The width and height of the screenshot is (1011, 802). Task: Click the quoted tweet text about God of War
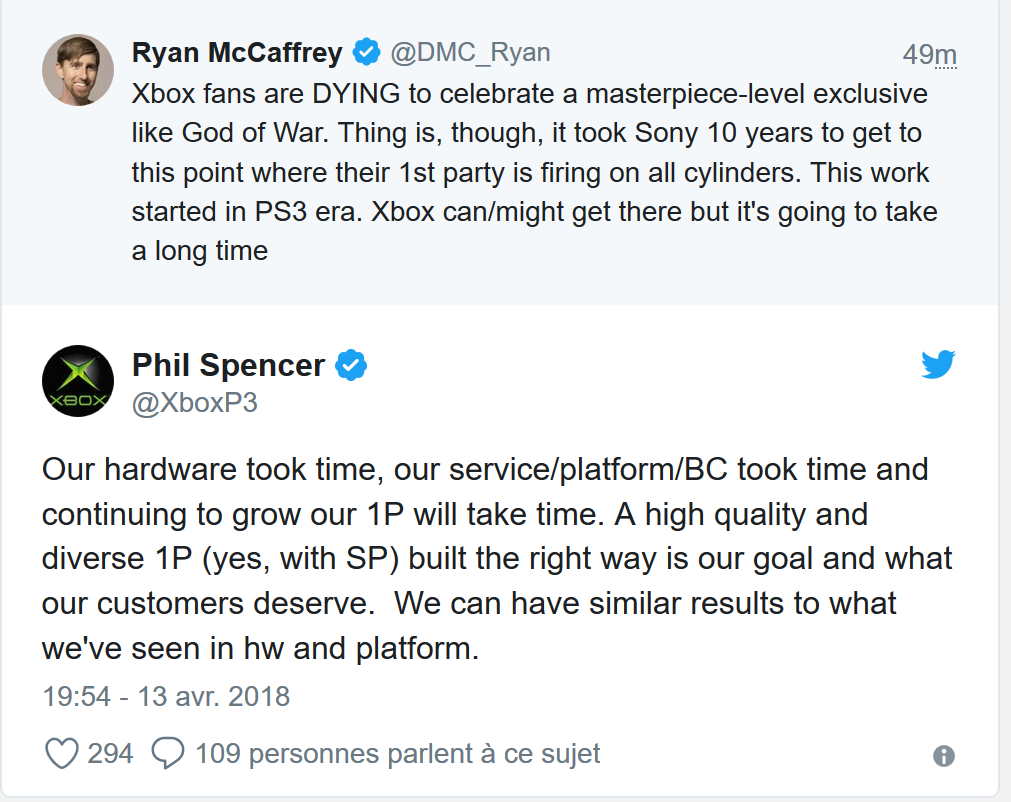[535, 172]
